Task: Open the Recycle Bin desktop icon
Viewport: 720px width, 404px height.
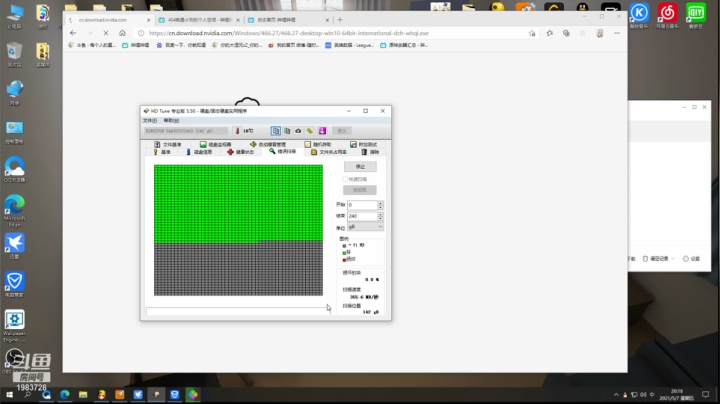Action: 14,55
